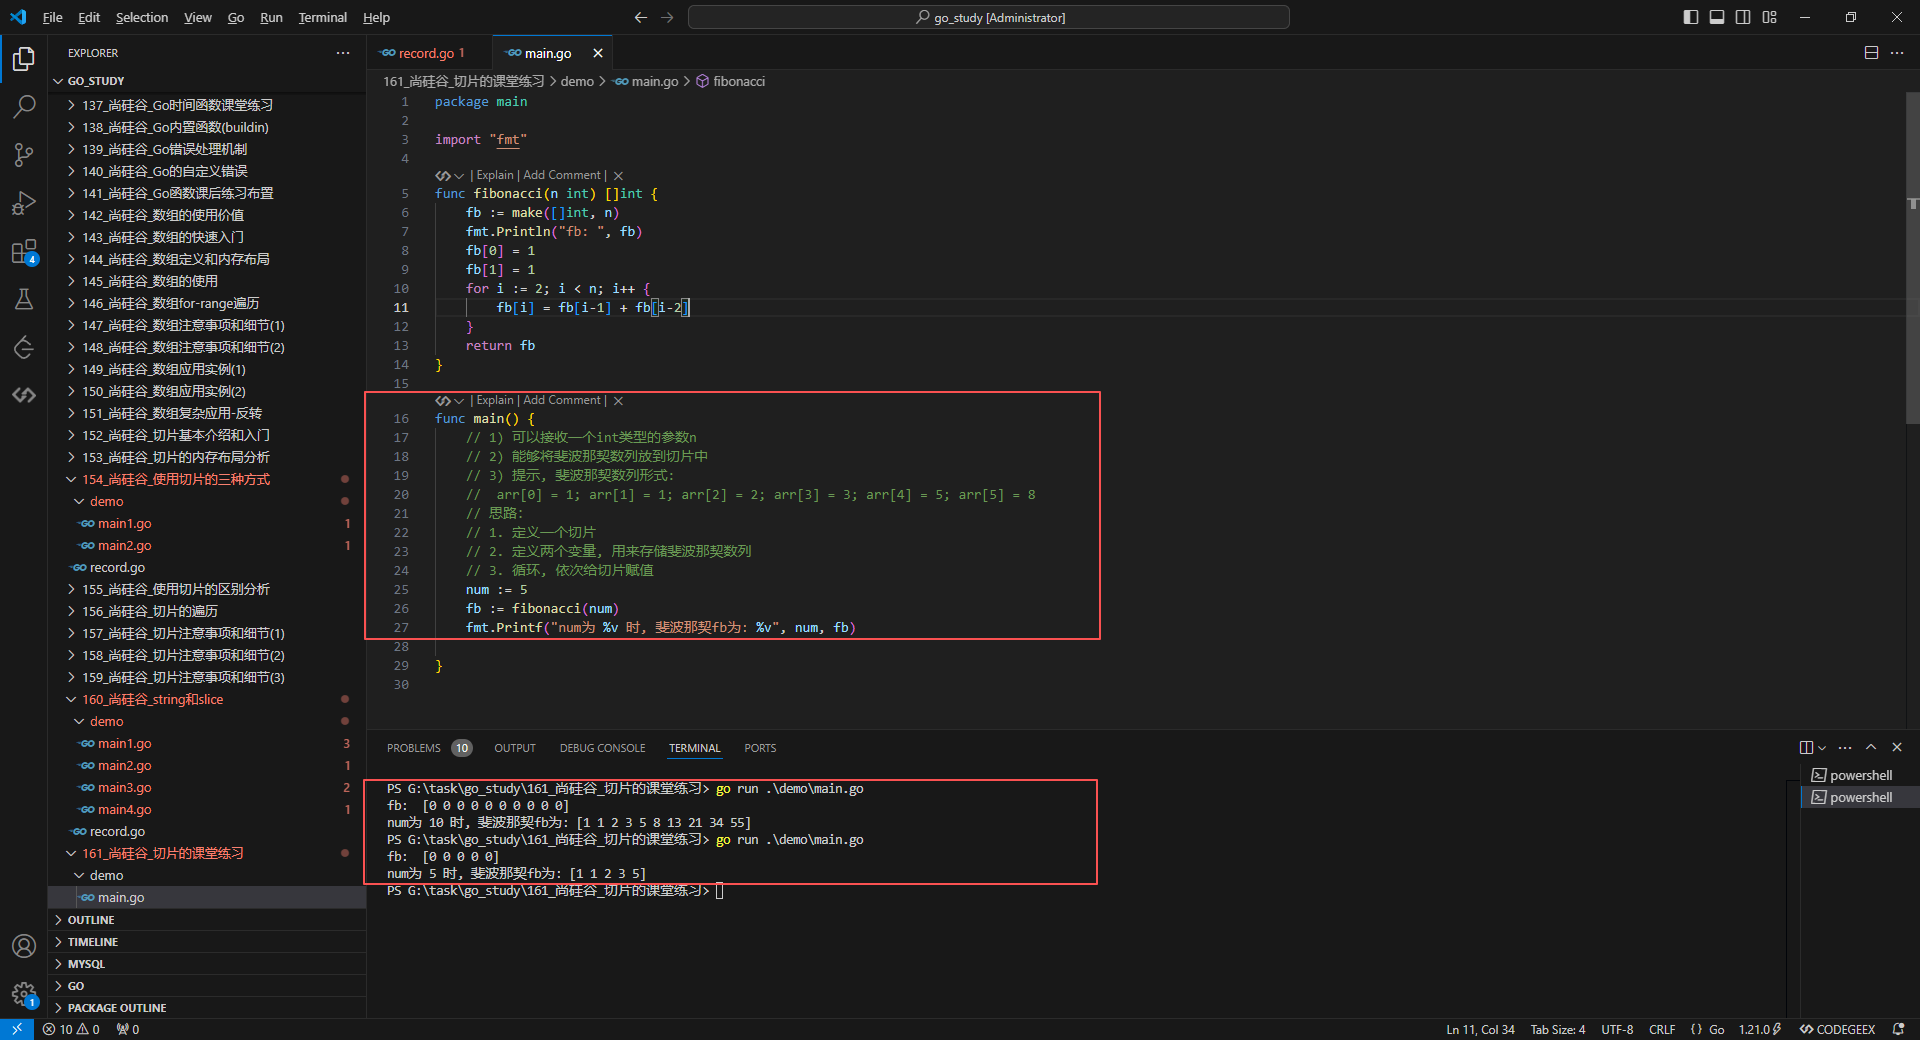
Task: Dismiss the code lens above func fibonacci
Action: point(618,176)
